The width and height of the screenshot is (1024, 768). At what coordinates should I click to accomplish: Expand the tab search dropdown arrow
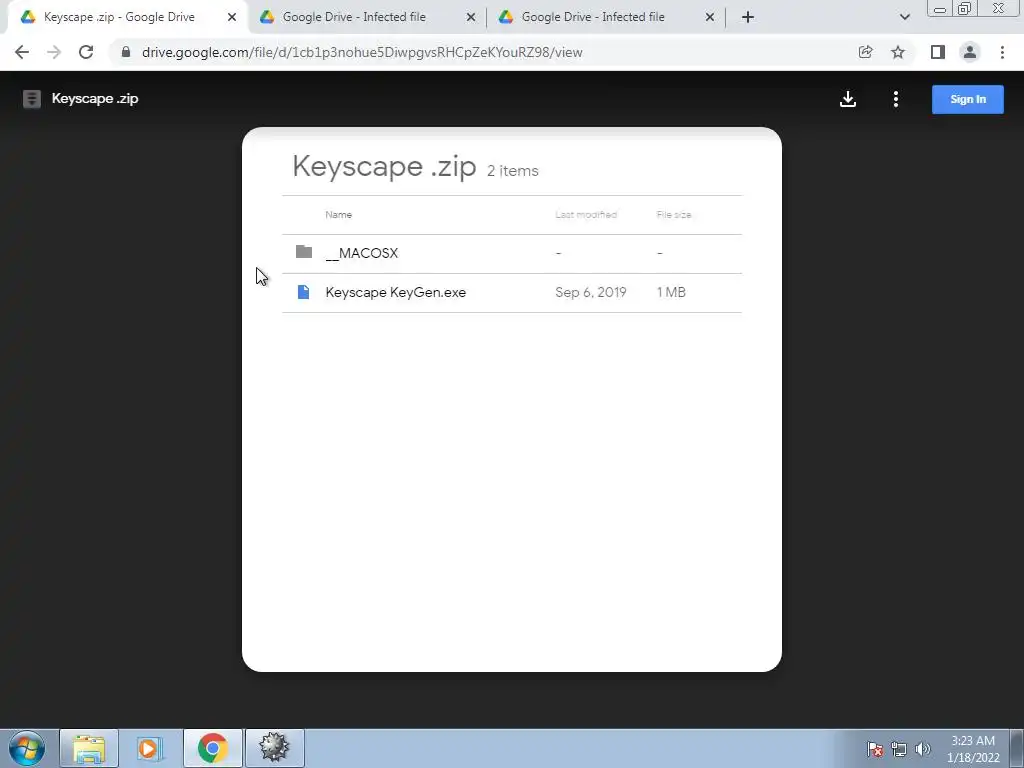pos(904,17)
